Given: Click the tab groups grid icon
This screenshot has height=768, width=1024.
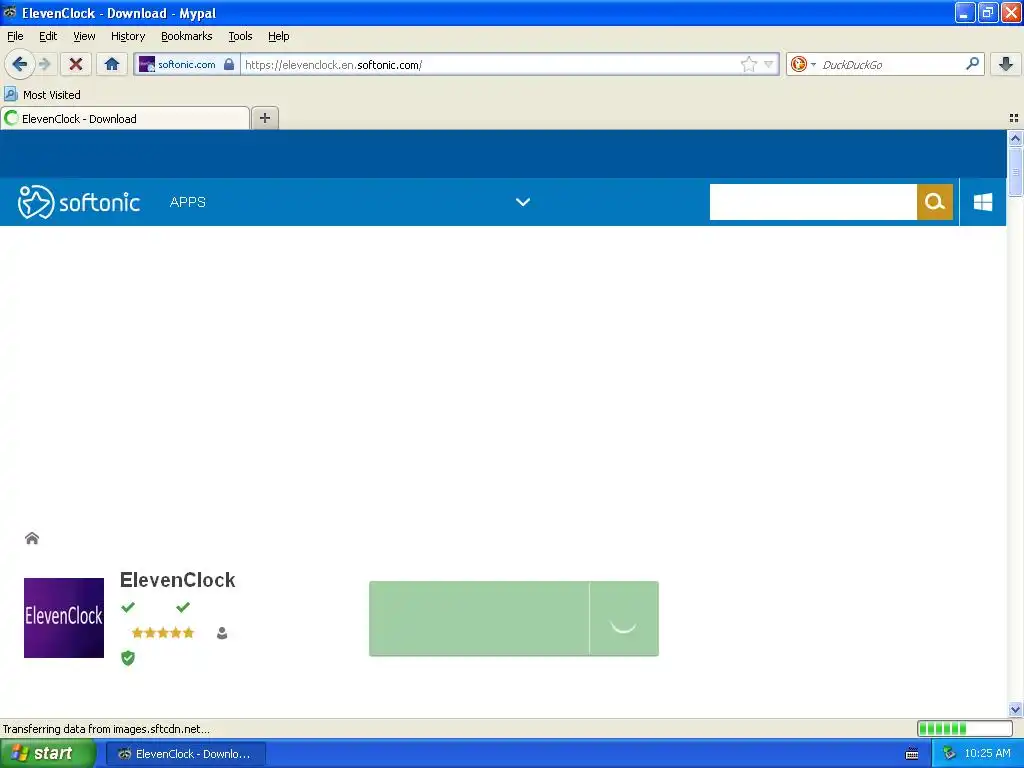Looking at the screenshot, I should pyautogui.click(x=1014, y=118).
